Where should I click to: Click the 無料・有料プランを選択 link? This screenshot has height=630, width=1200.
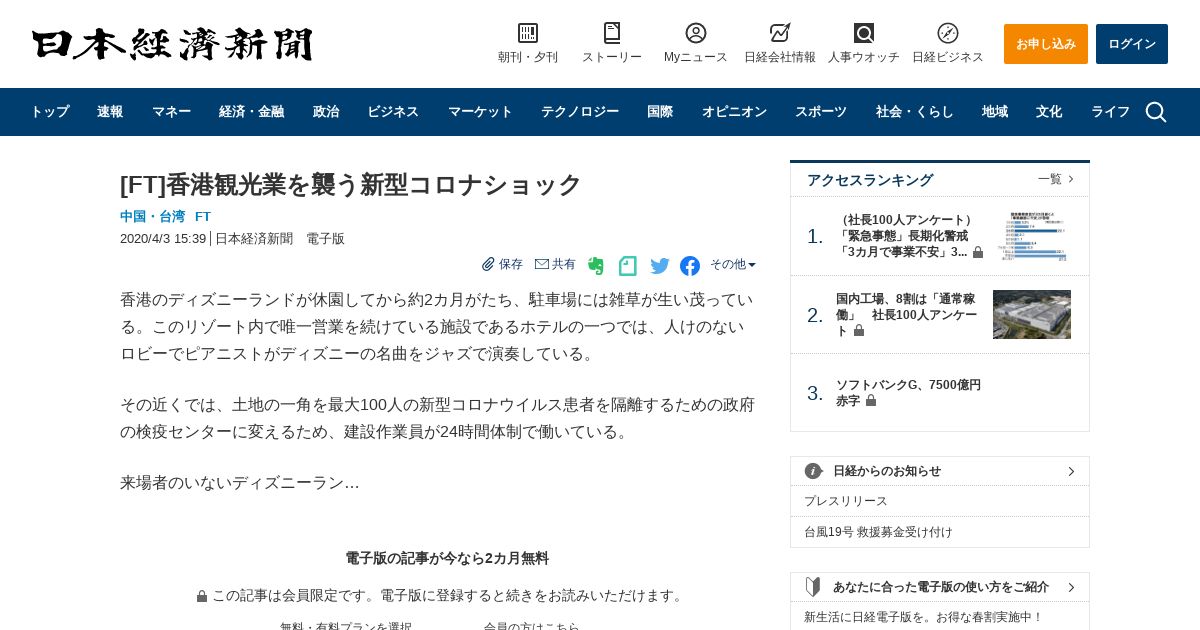346,626
